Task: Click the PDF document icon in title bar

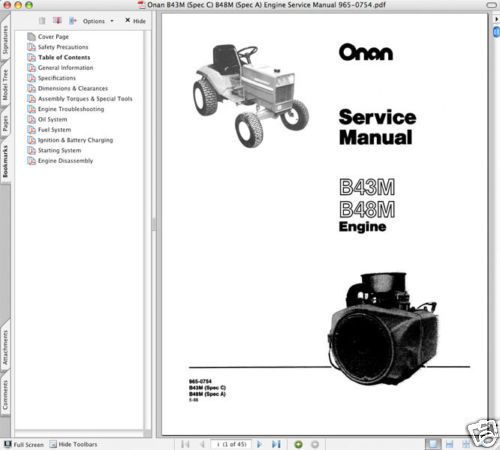Action: [141, 5]
